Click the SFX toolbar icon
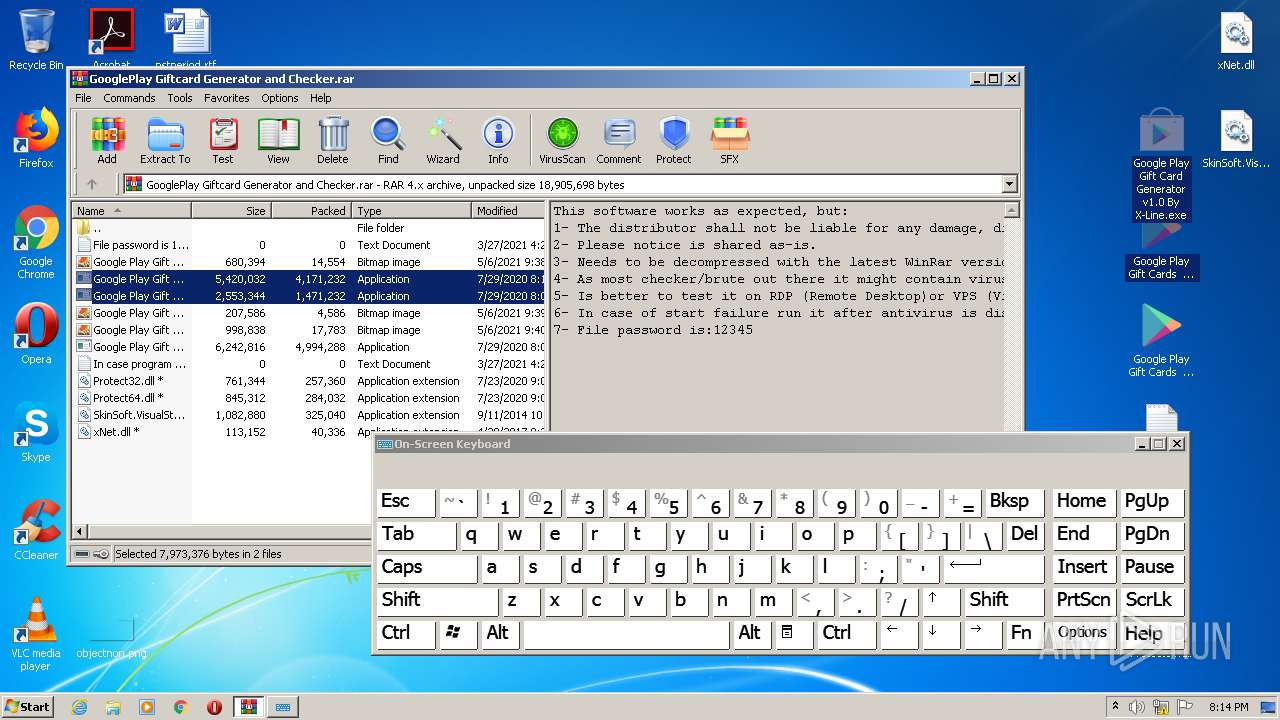The image size is (1280, 720). click(x=730, y=140)
